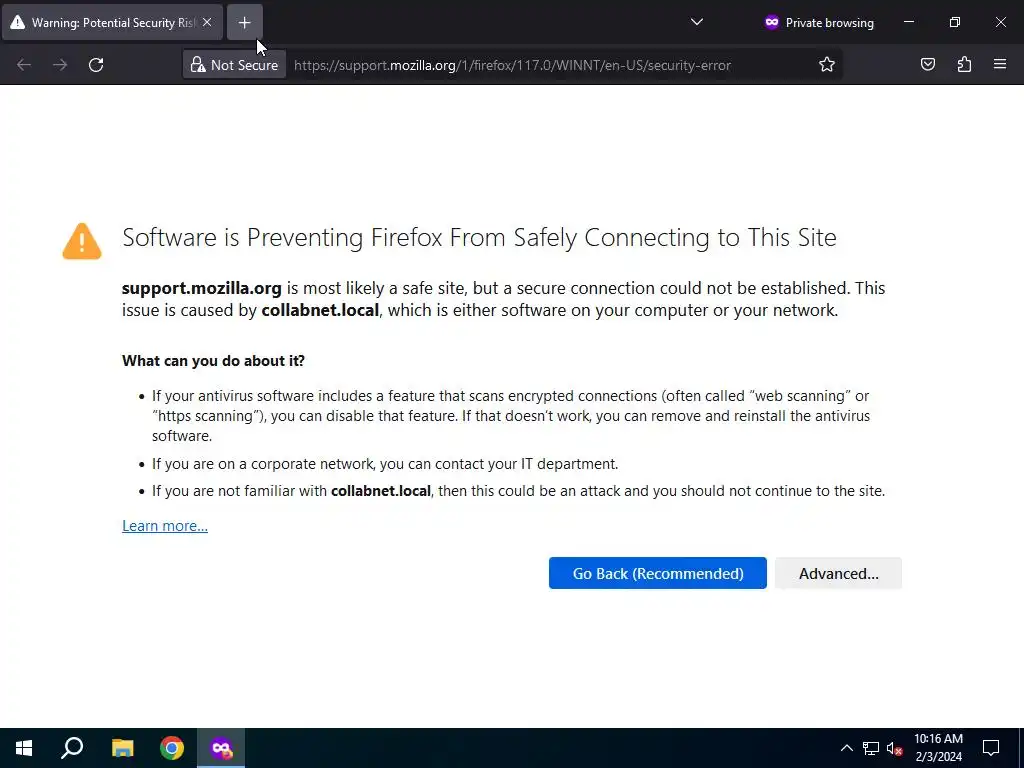1024x768 pixels.
Task: Open the Learn more... link
Action: [165, 526]
